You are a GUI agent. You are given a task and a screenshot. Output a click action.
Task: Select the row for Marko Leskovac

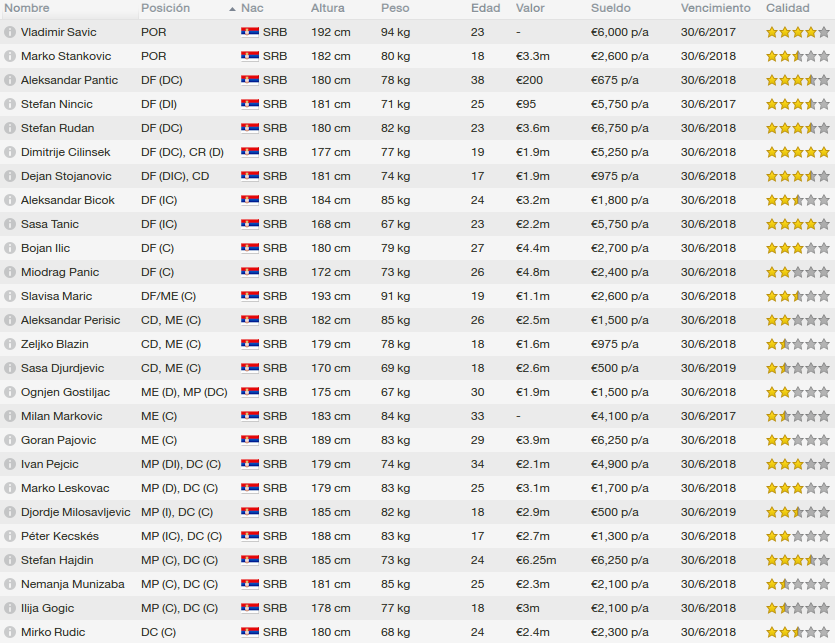pyautogui.click(x=418, y=488)
